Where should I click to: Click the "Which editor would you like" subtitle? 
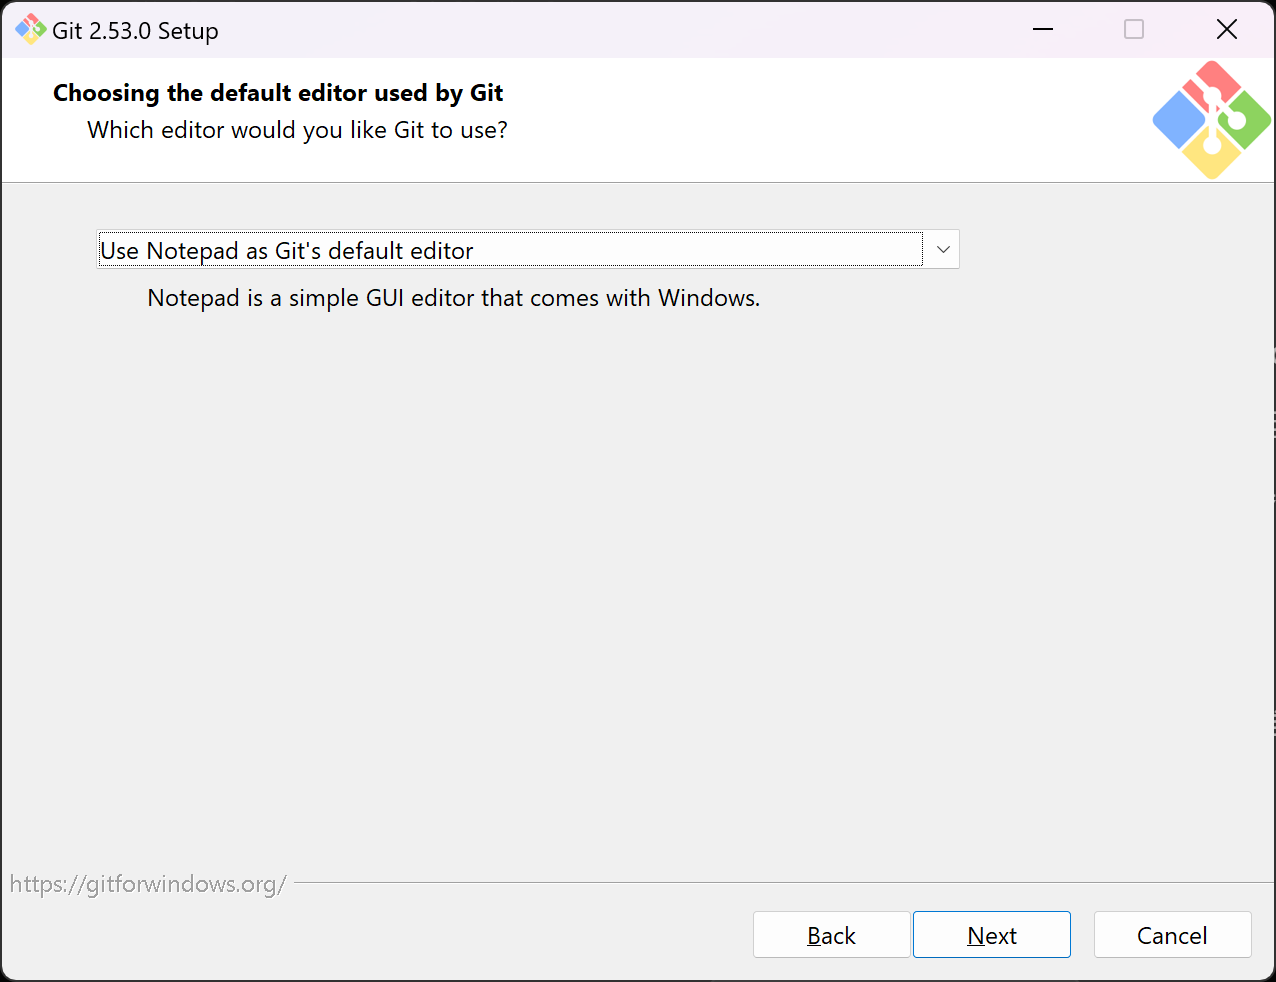[x=297, y=130]
